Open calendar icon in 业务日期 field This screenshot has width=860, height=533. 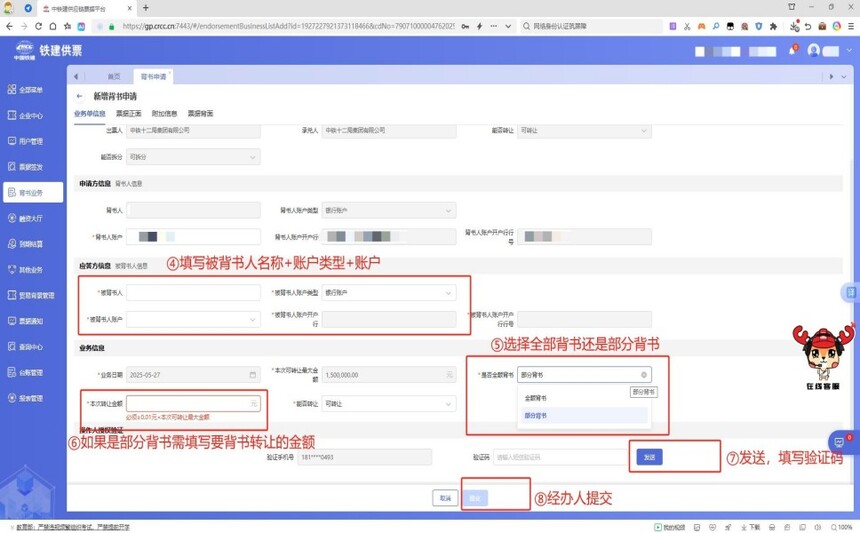tap(252, 375)
